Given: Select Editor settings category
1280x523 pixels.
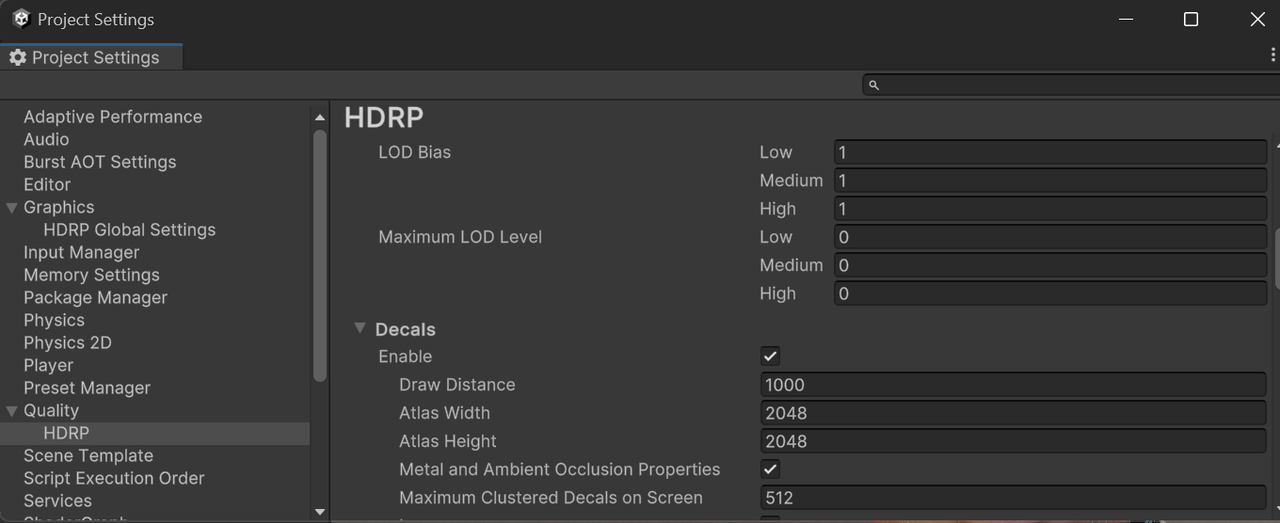Looking at the screenshot, I should [x=47, y=185].
